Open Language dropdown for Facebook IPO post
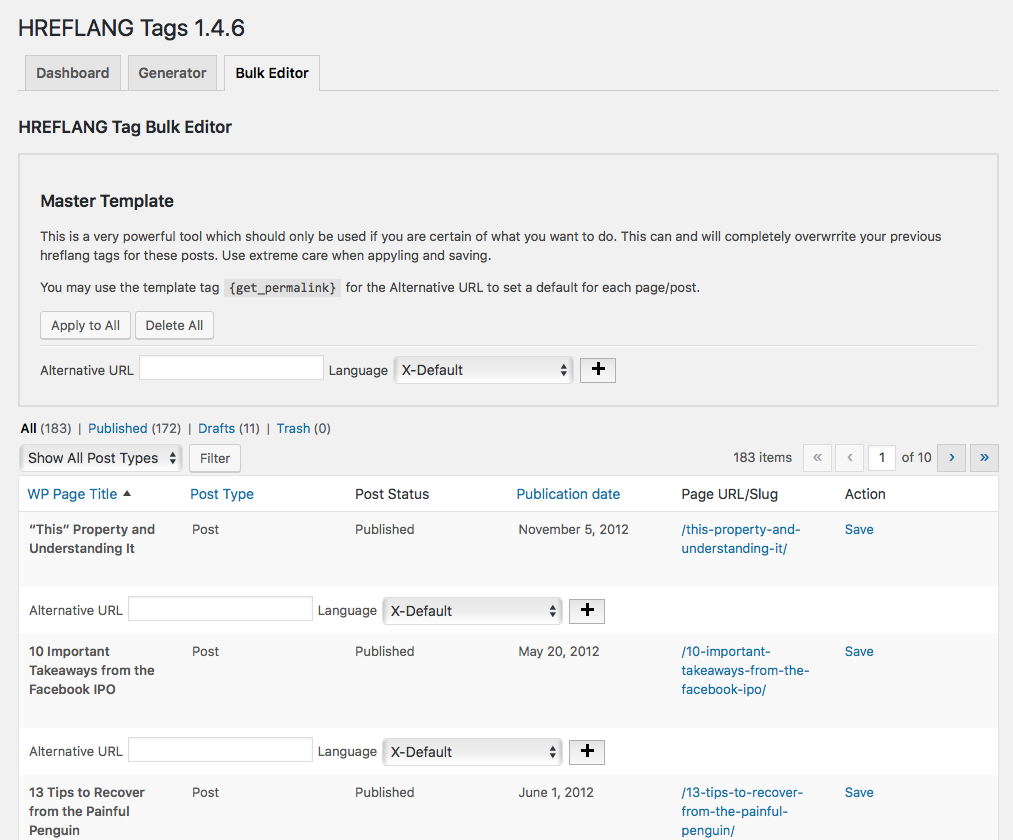This screenshot has height=840, width=1013. click(x=473, y=751)
